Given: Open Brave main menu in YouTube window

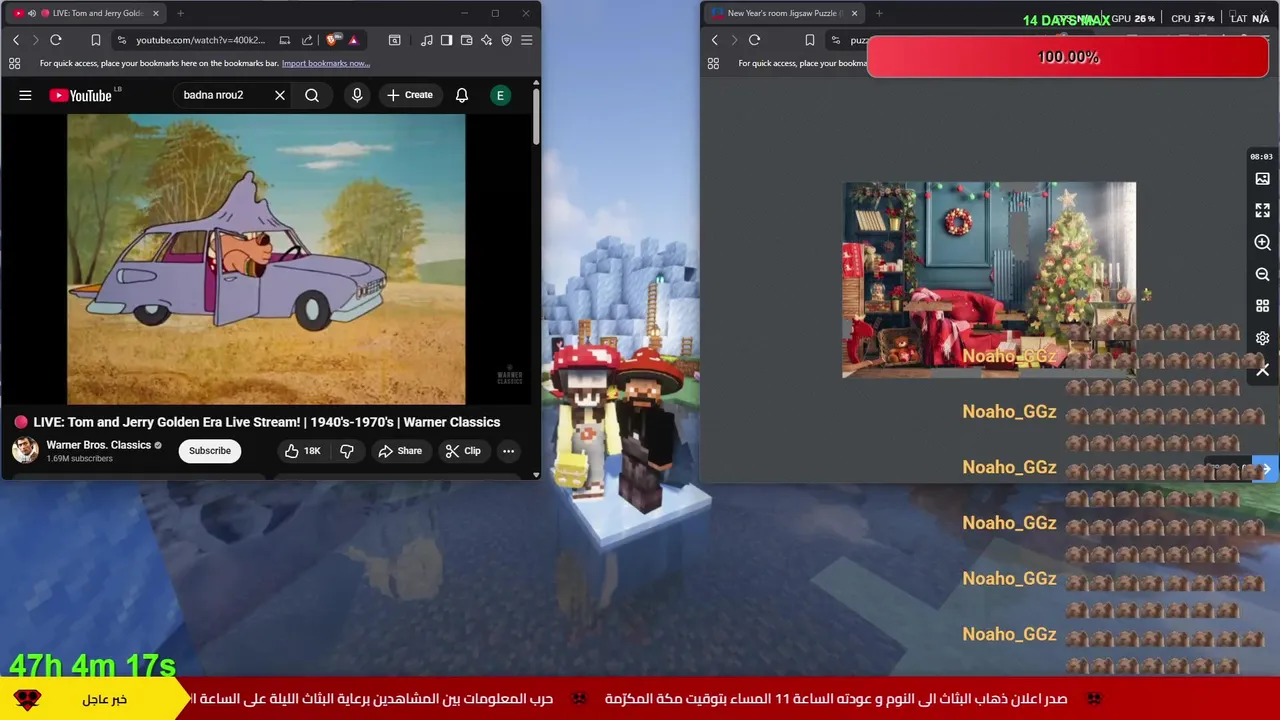Looking at the screenshot, I should click(527, 40).
